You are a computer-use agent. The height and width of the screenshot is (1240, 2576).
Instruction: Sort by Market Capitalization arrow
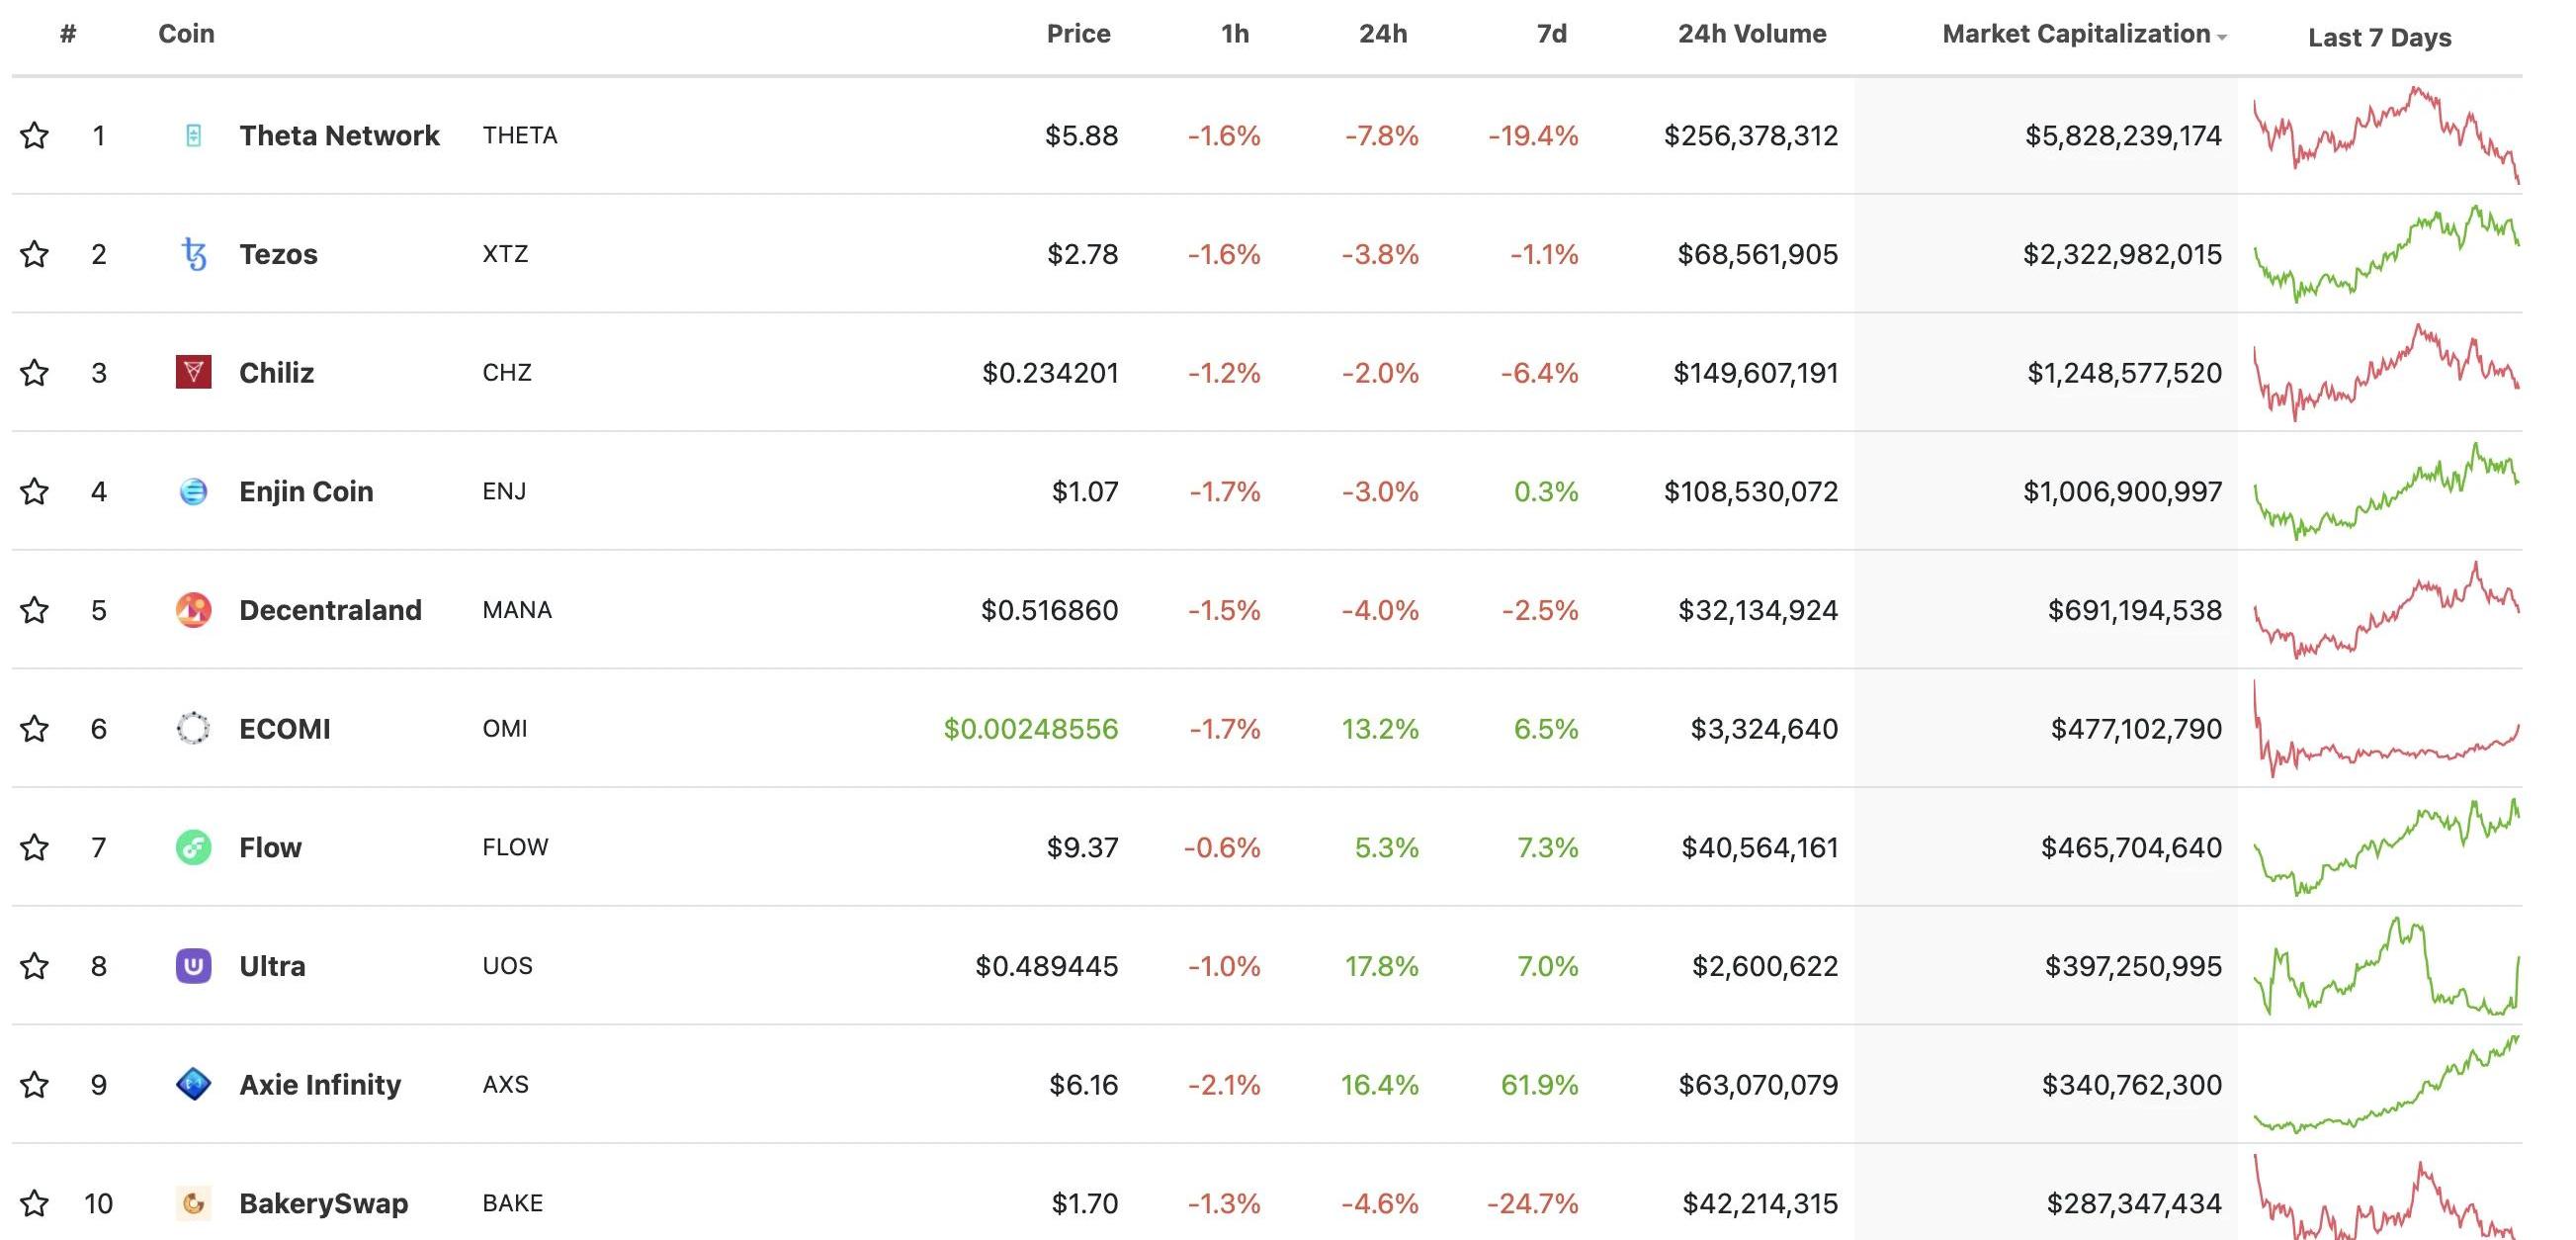[2222, 37]
